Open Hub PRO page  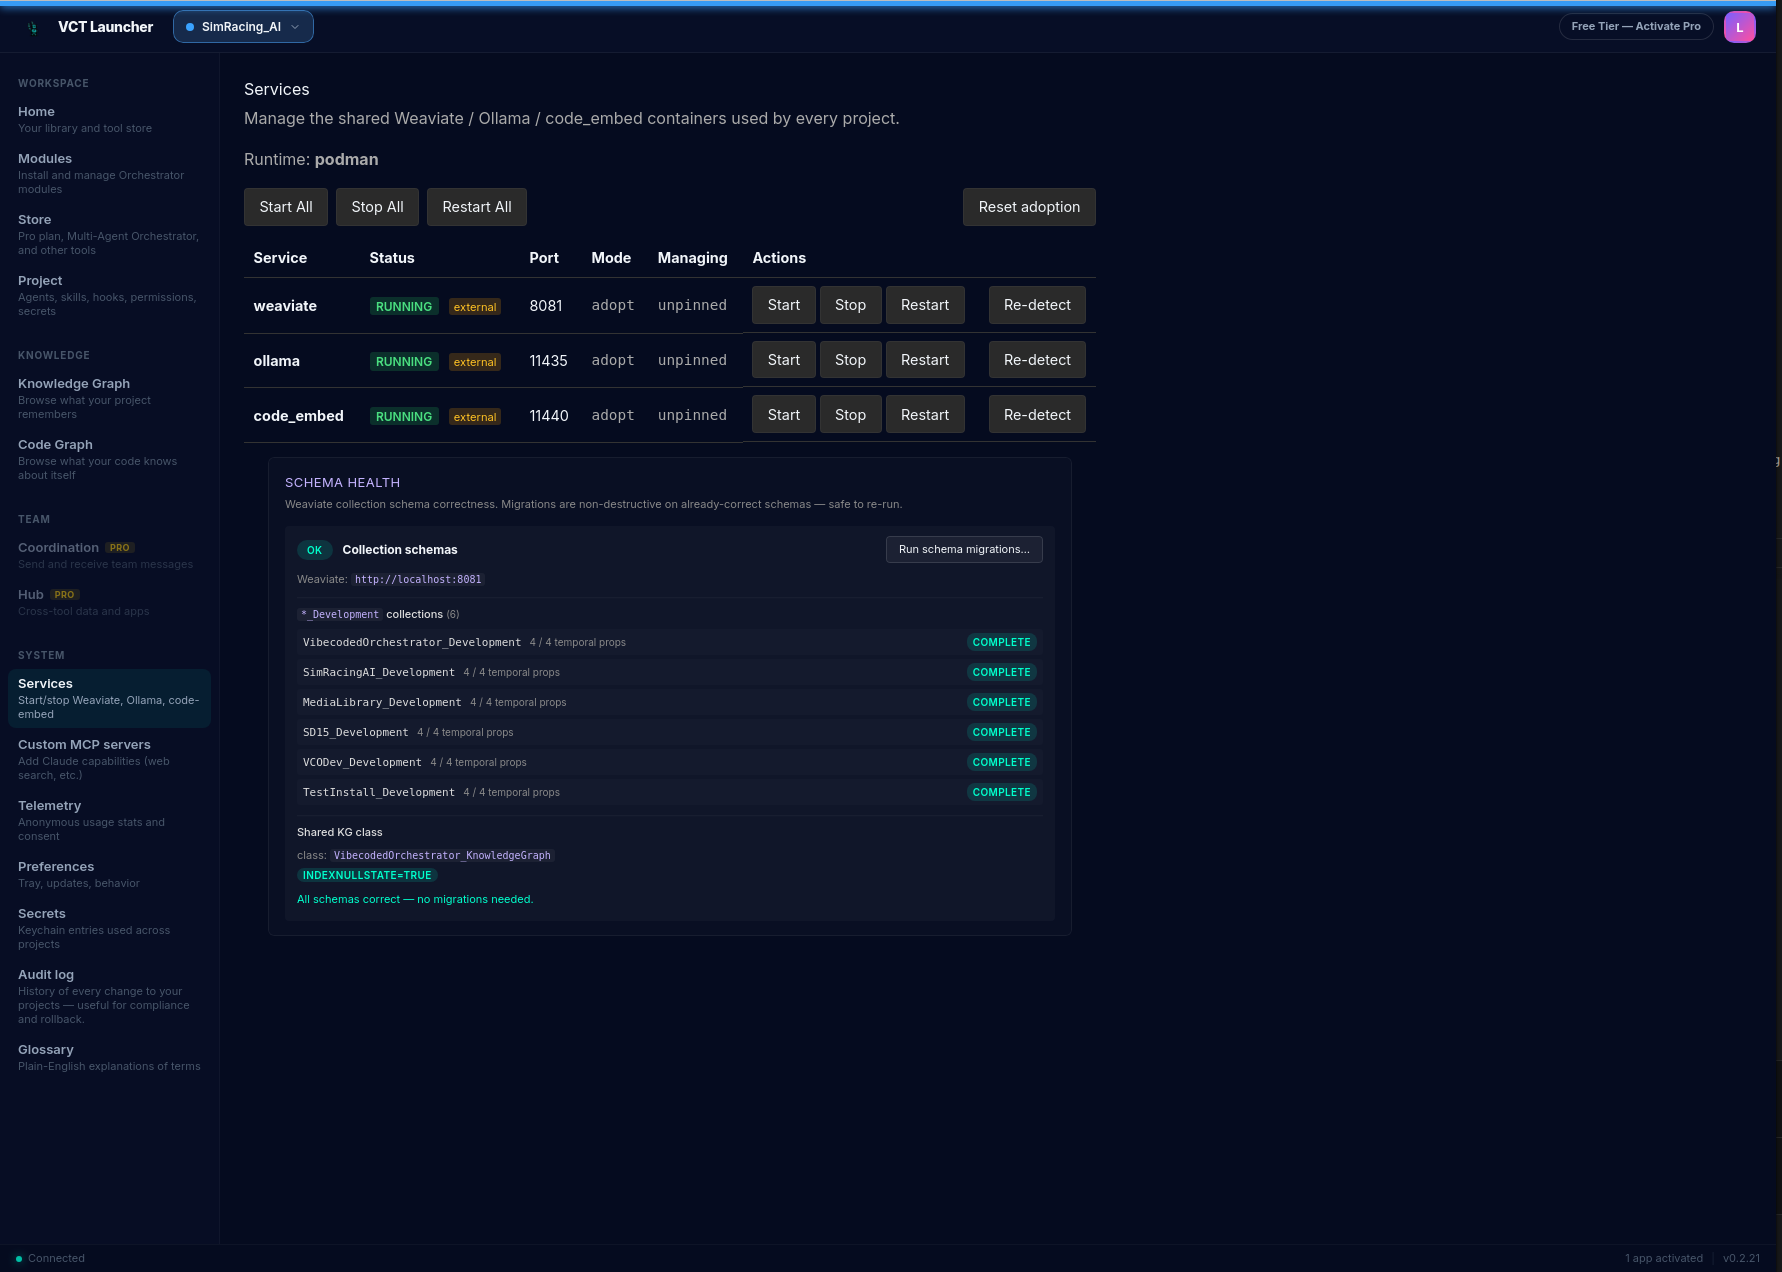[x=109, y=603]
